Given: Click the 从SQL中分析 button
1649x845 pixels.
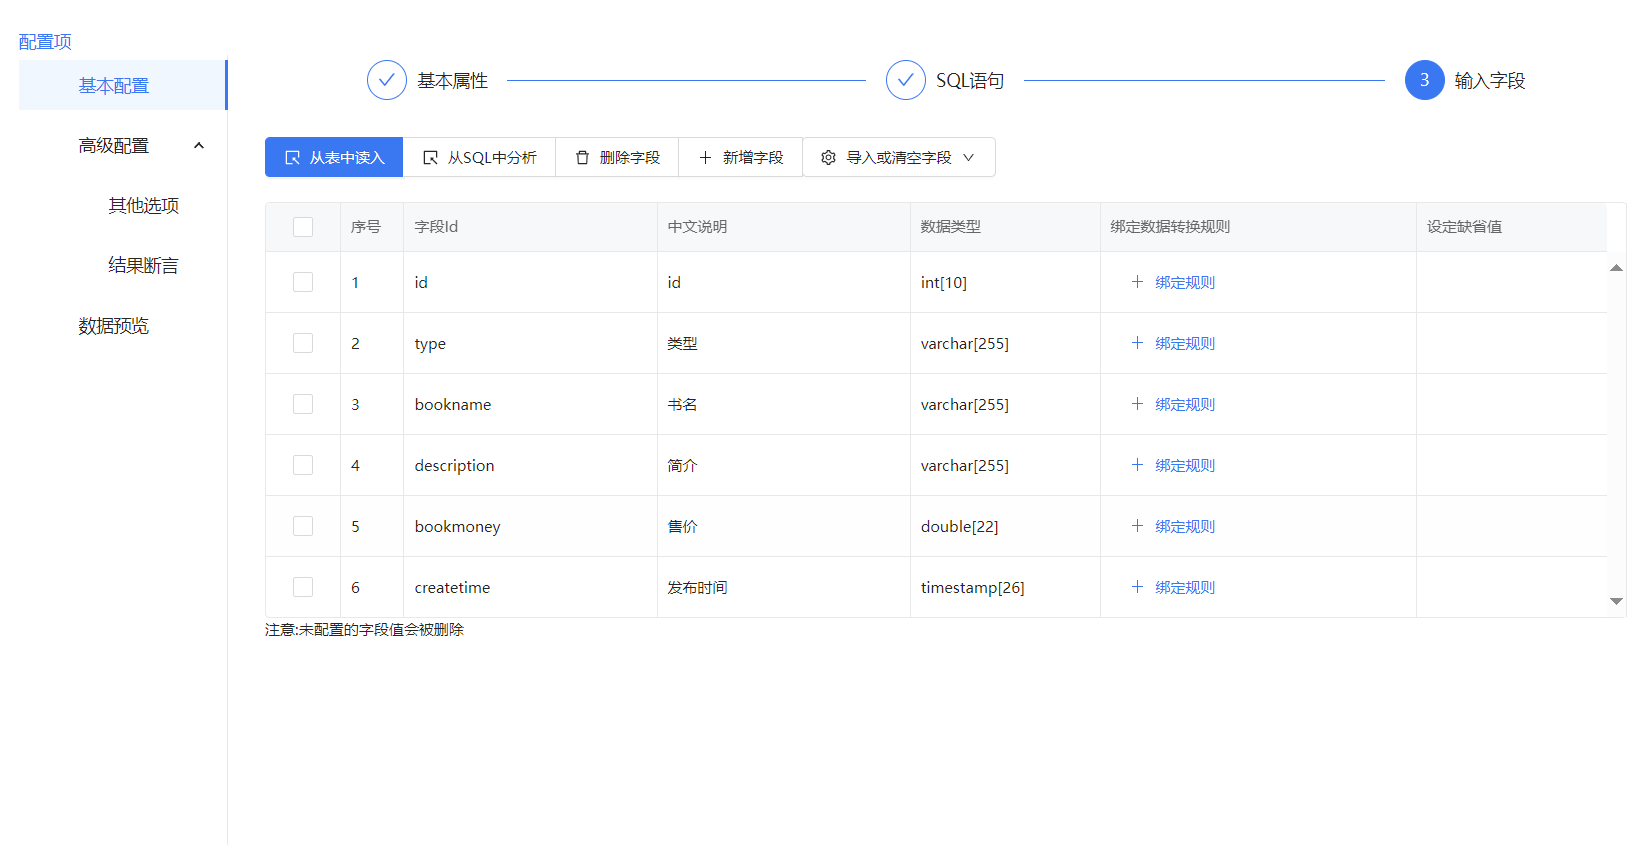Looking at the screenshot, I should click(479, 157).
